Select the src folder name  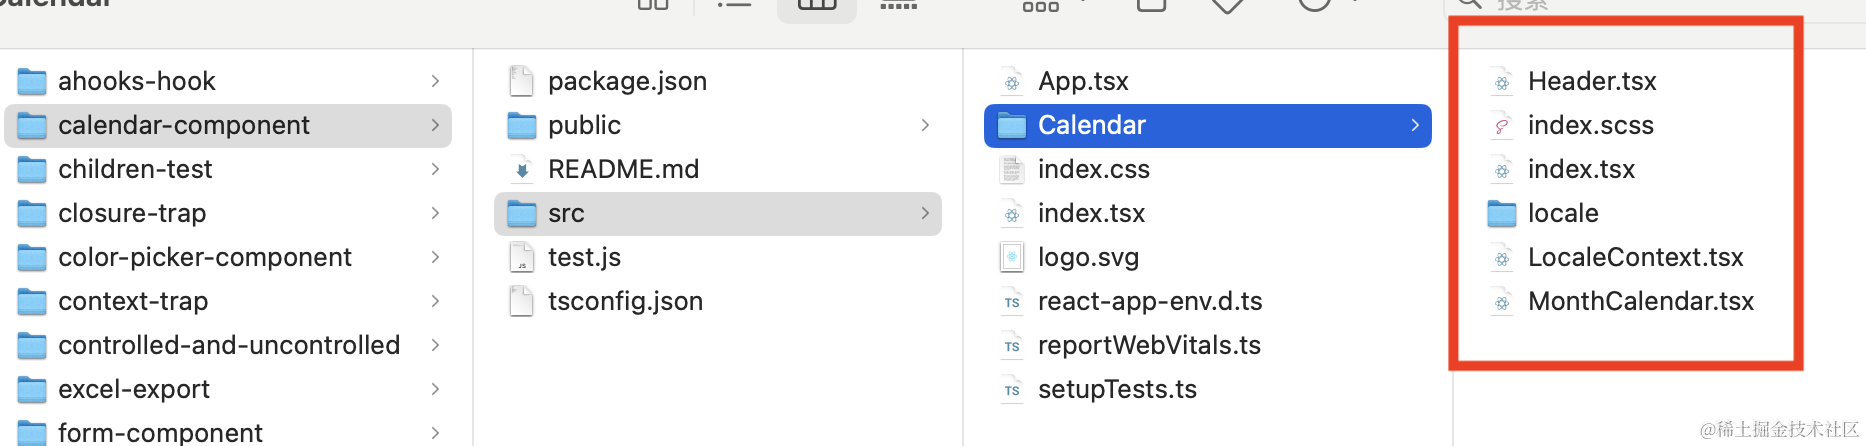coord(566,213)
